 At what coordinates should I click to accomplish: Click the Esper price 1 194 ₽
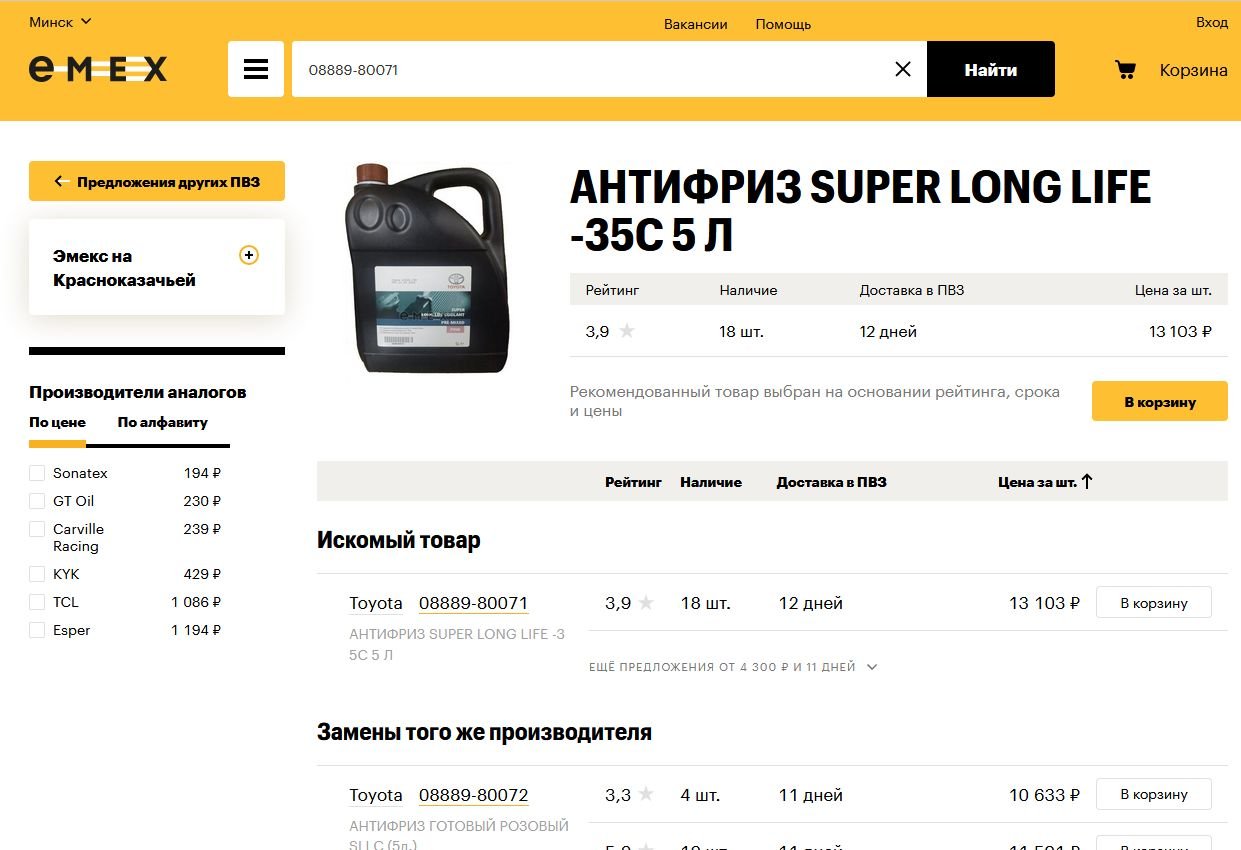click(x=196, y=630)
